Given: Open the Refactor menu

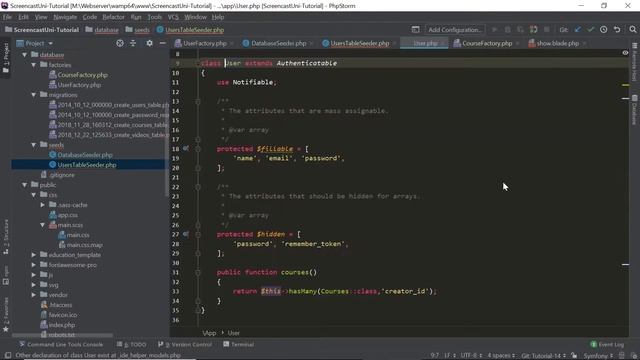Looking at the screenshot, I should click(x=113, y=17).
